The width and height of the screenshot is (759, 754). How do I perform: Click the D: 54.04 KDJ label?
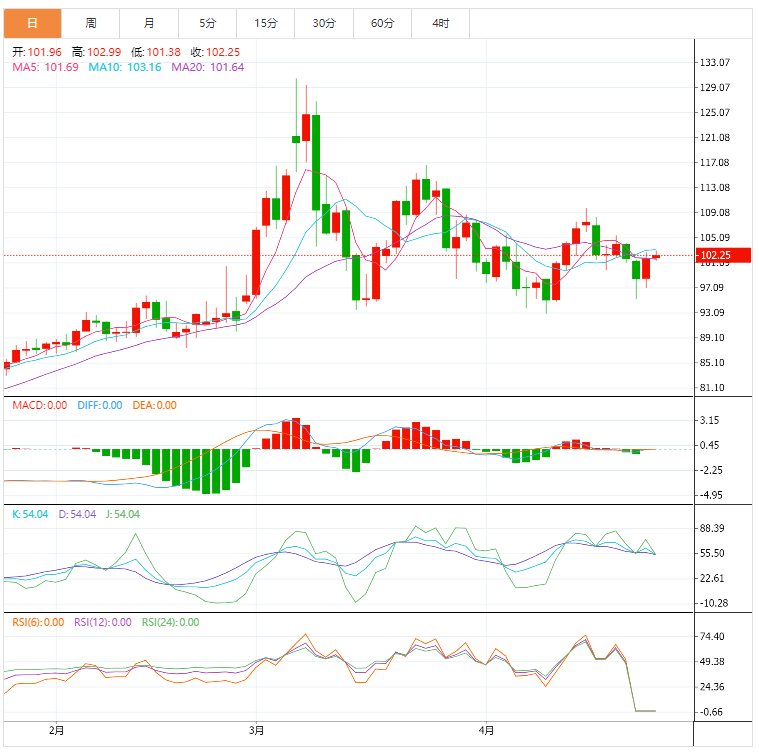coord(77,514)
